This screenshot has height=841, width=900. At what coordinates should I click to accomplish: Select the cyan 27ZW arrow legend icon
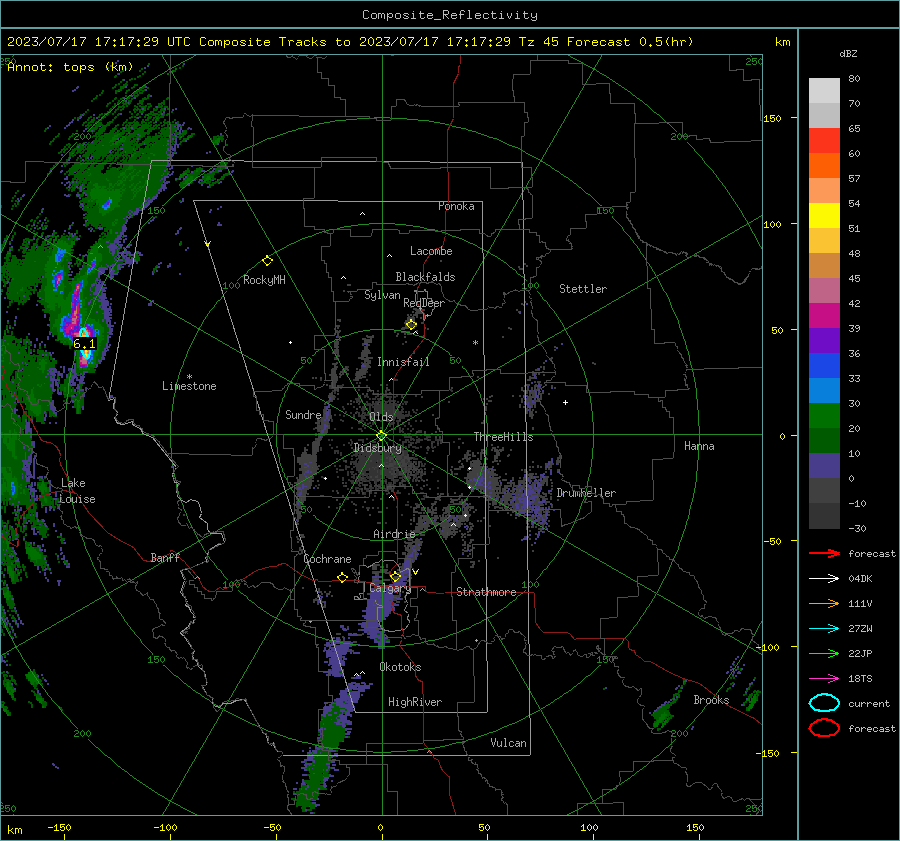824,629
